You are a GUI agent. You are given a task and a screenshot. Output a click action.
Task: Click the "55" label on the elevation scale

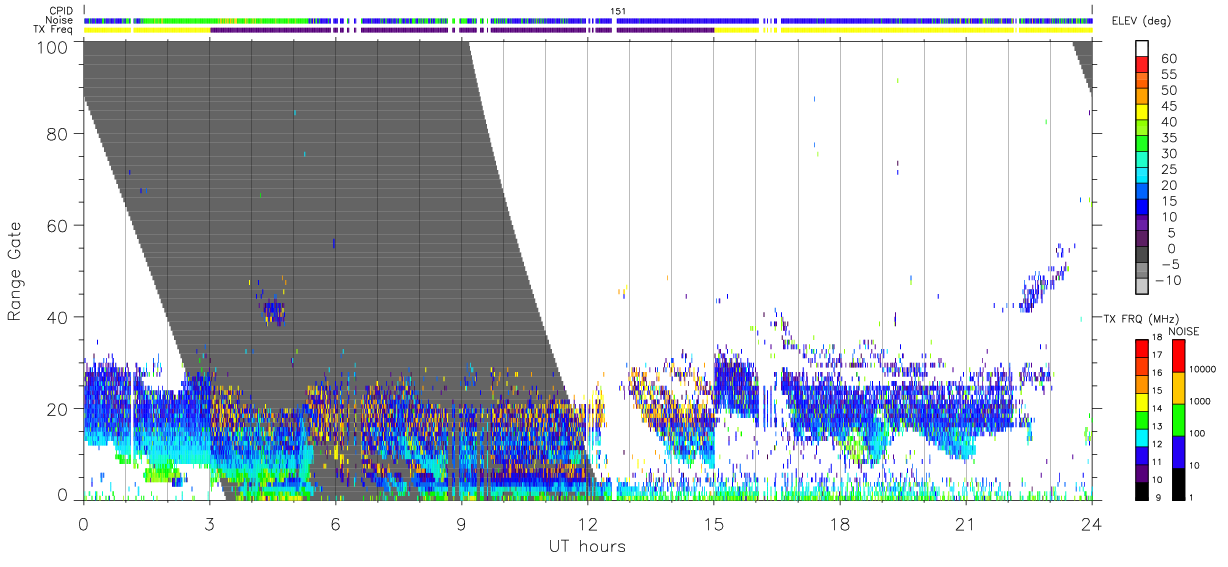[1168, 75]
